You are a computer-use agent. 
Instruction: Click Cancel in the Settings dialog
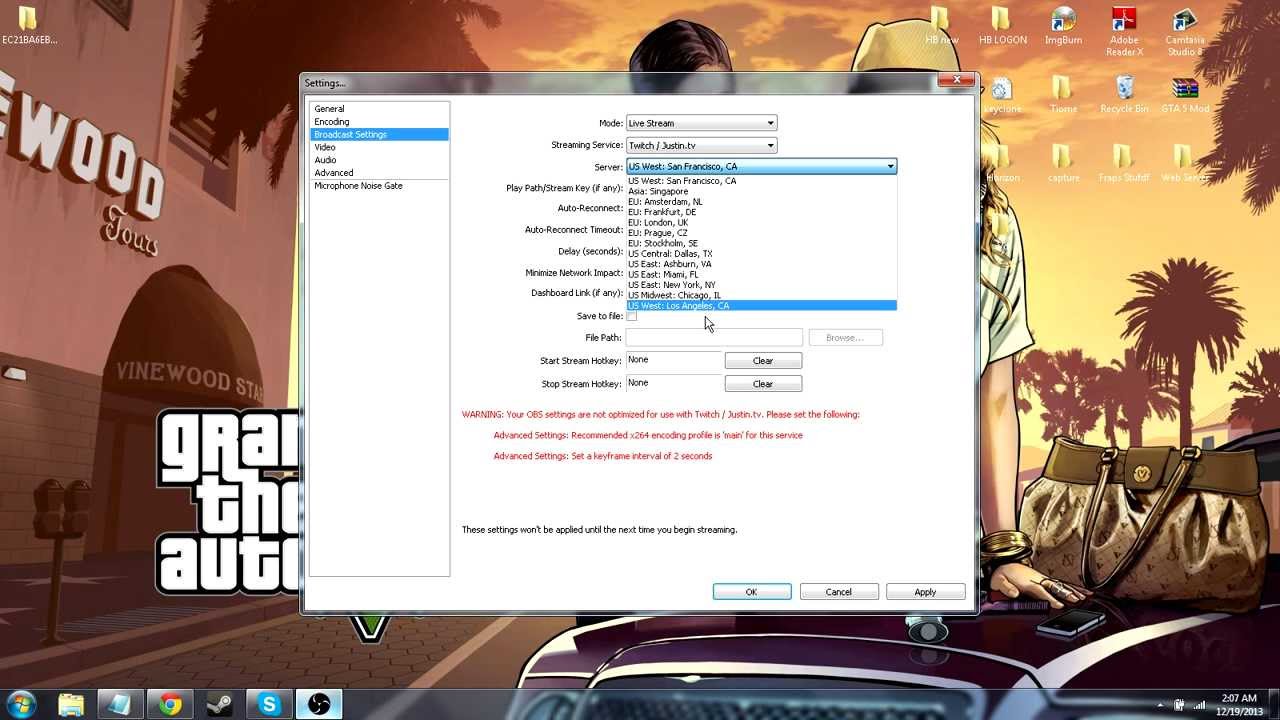[839, 592]
